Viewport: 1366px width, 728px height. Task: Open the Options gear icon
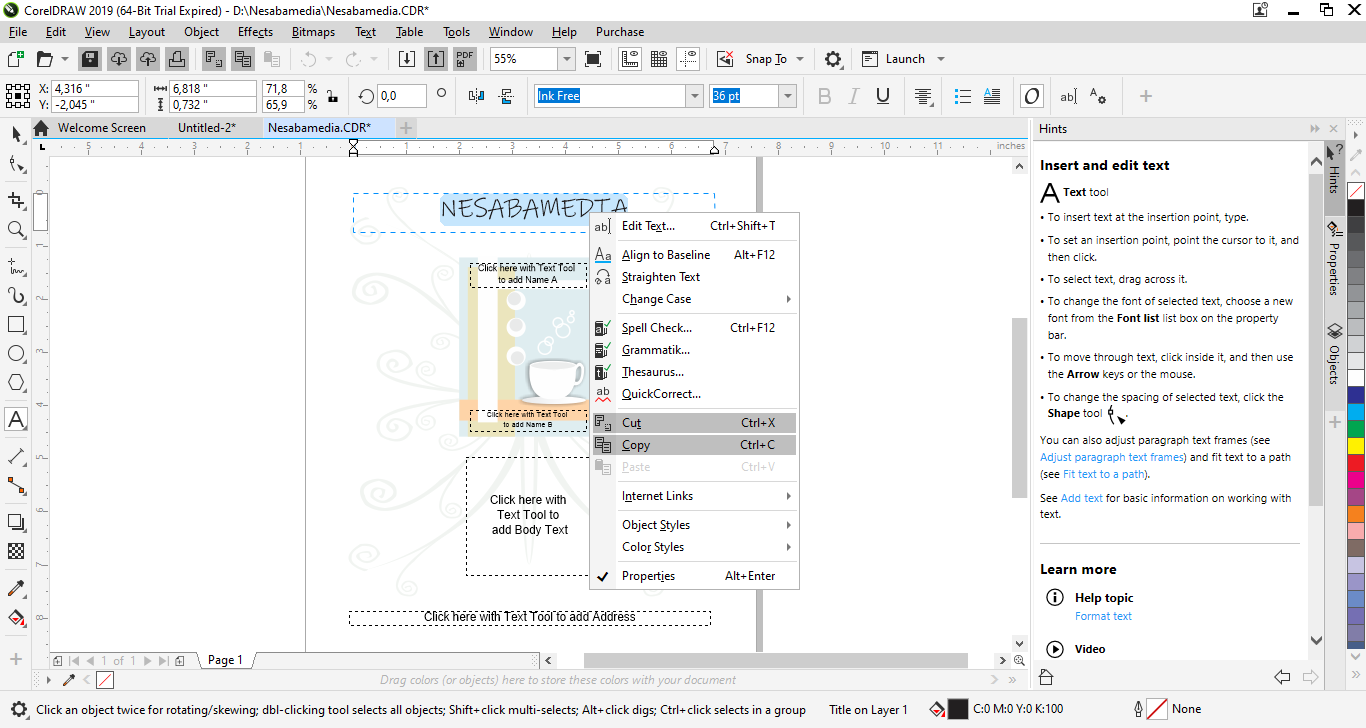[833, 59]
